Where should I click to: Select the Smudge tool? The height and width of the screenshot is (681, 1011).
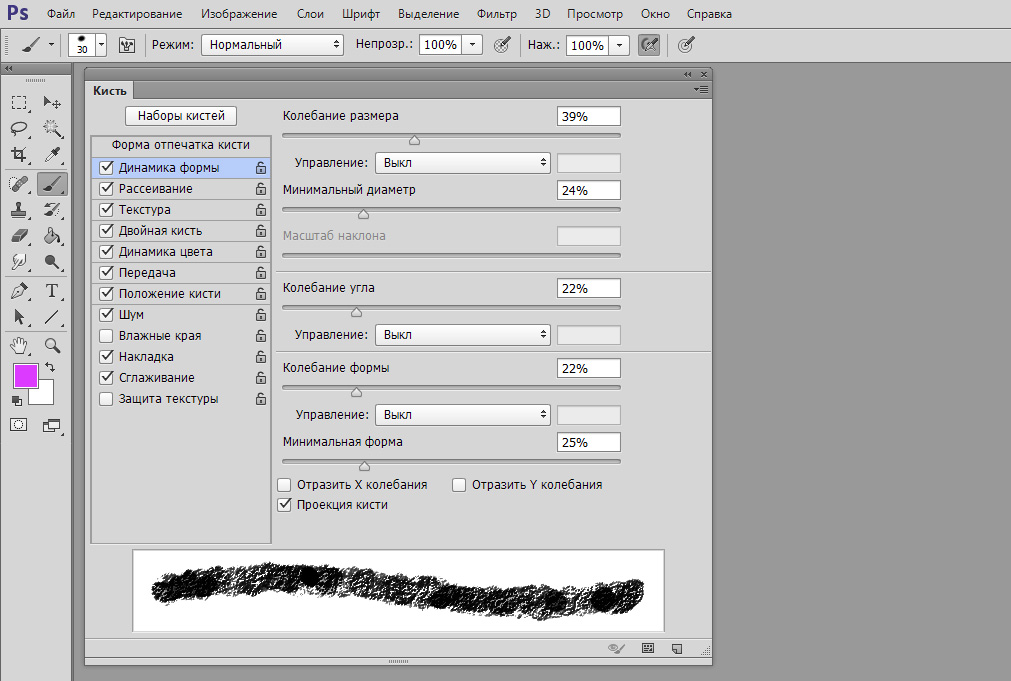pyautogui.click(x=19, y=262)
